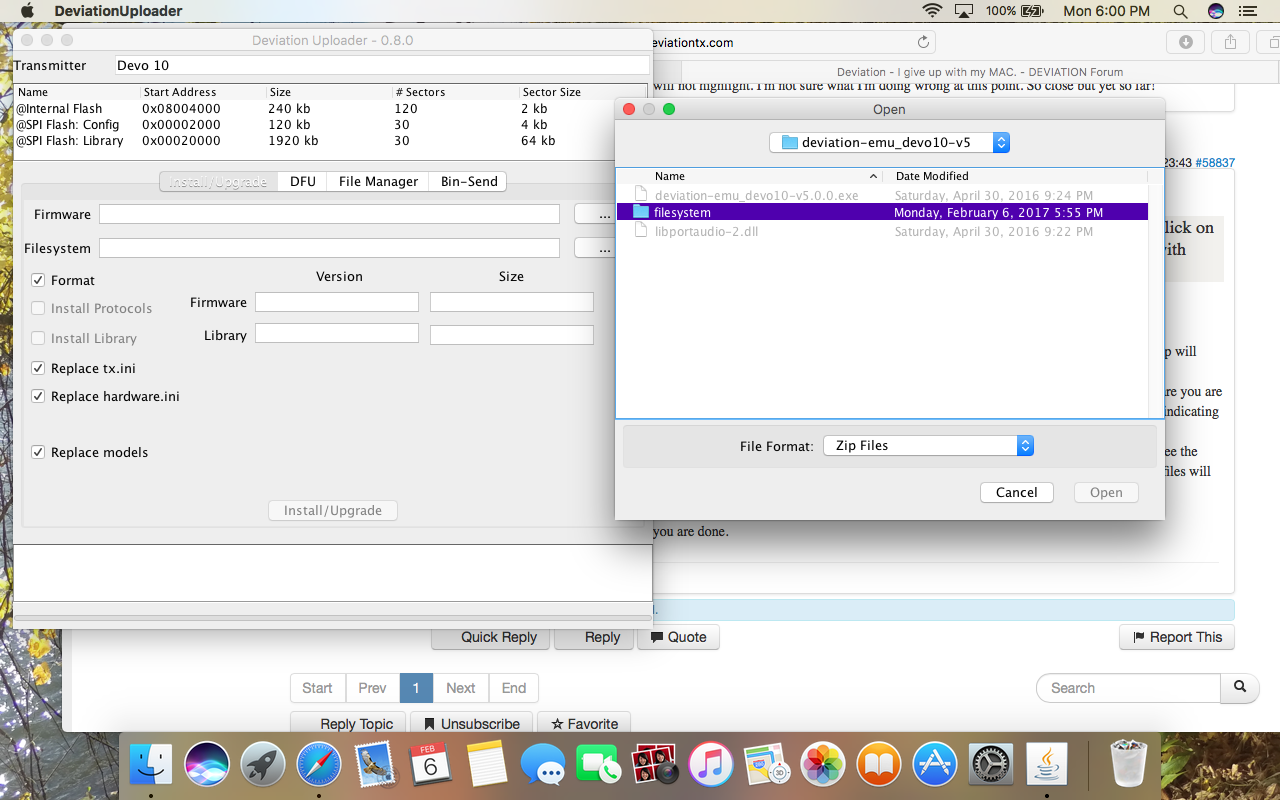The height and width of the screenshot is (800, 1280).
Task: Launch Siri from the dock
Action: 207,766
